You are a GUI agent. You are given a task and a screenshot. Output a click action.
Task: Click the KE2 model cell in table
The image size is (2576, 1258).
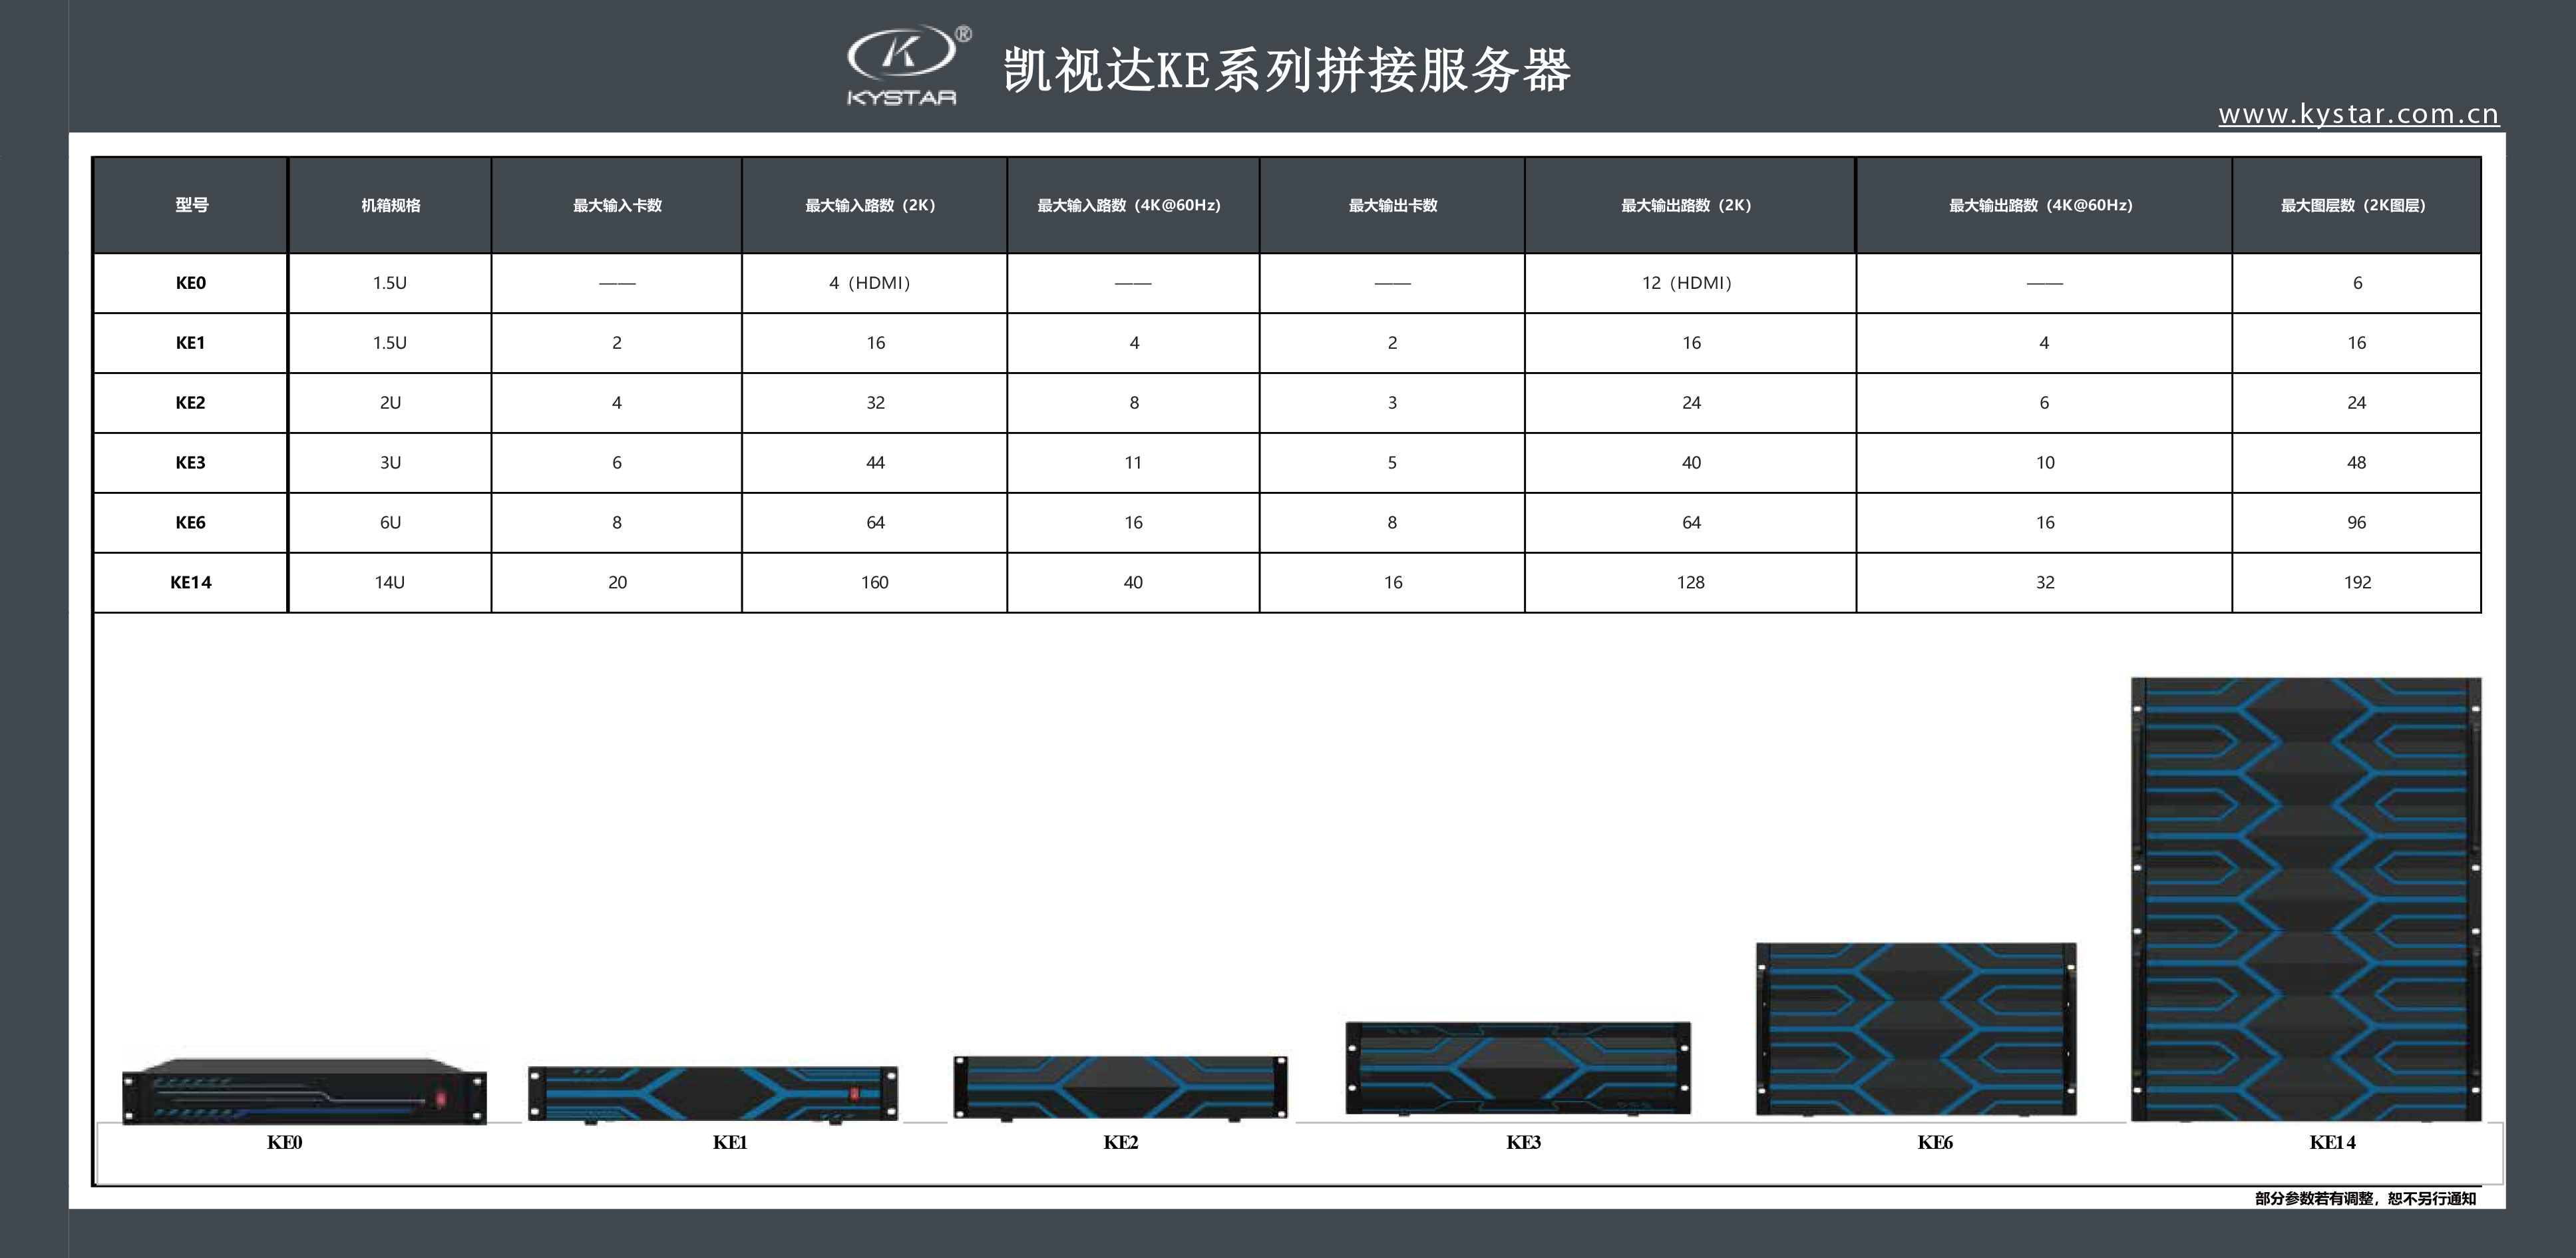click(x=191, y=403)
